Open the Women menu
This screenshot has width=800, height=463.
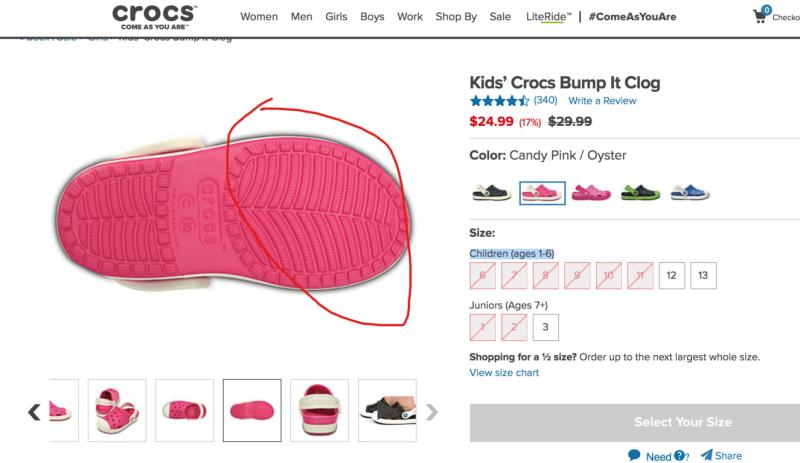pyautogui.click(x=259, y=17)
